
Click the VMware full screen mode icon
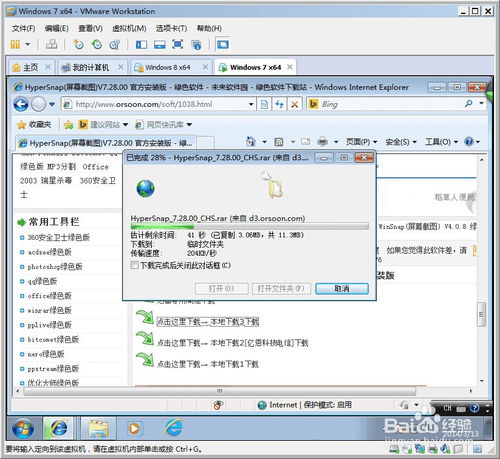(177, 44)
